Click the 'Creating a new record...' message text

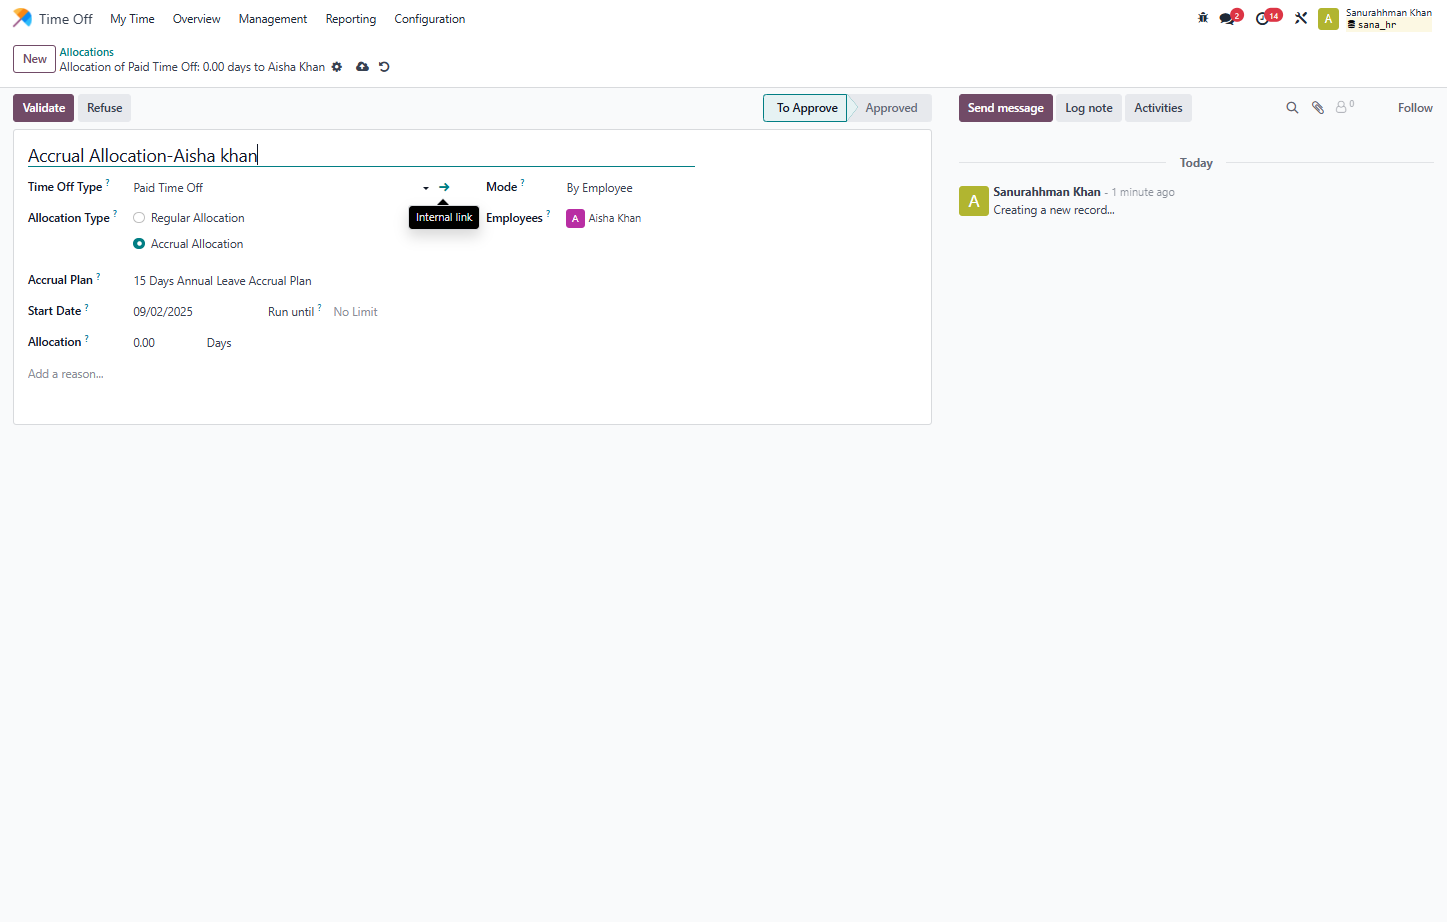[x=1054, y=210]
